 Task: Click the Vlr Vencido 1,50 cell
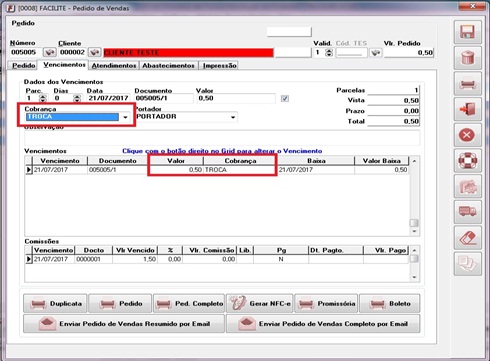pyautogui.click(x=135, y=259)
